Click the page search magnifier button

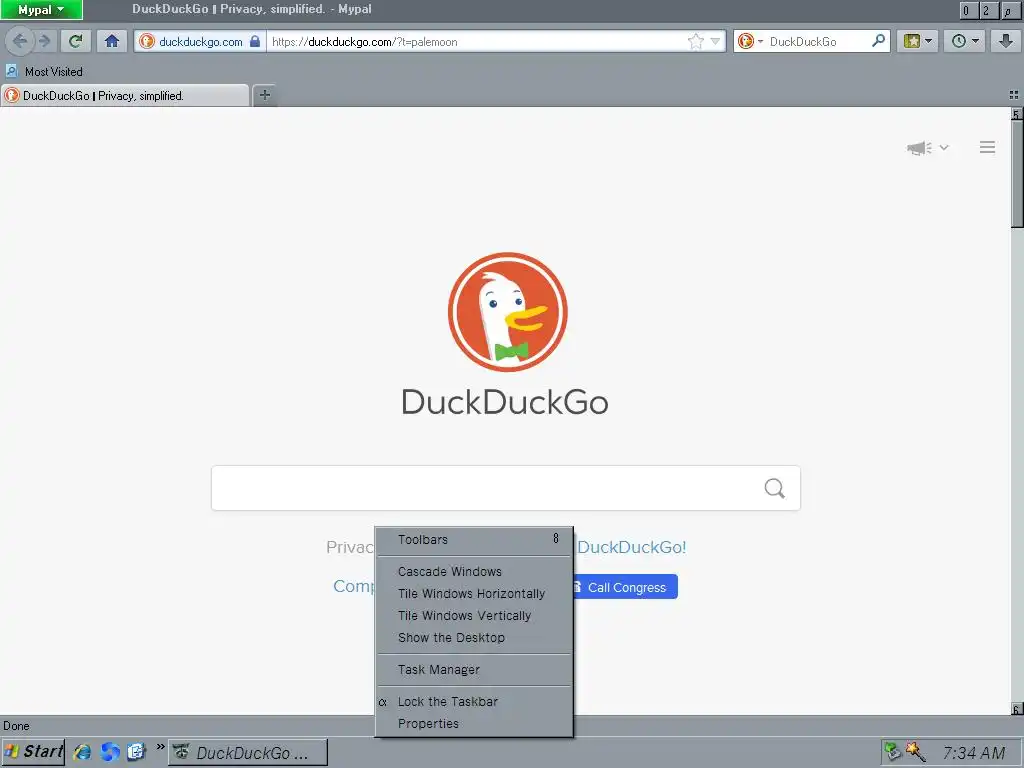775,488
